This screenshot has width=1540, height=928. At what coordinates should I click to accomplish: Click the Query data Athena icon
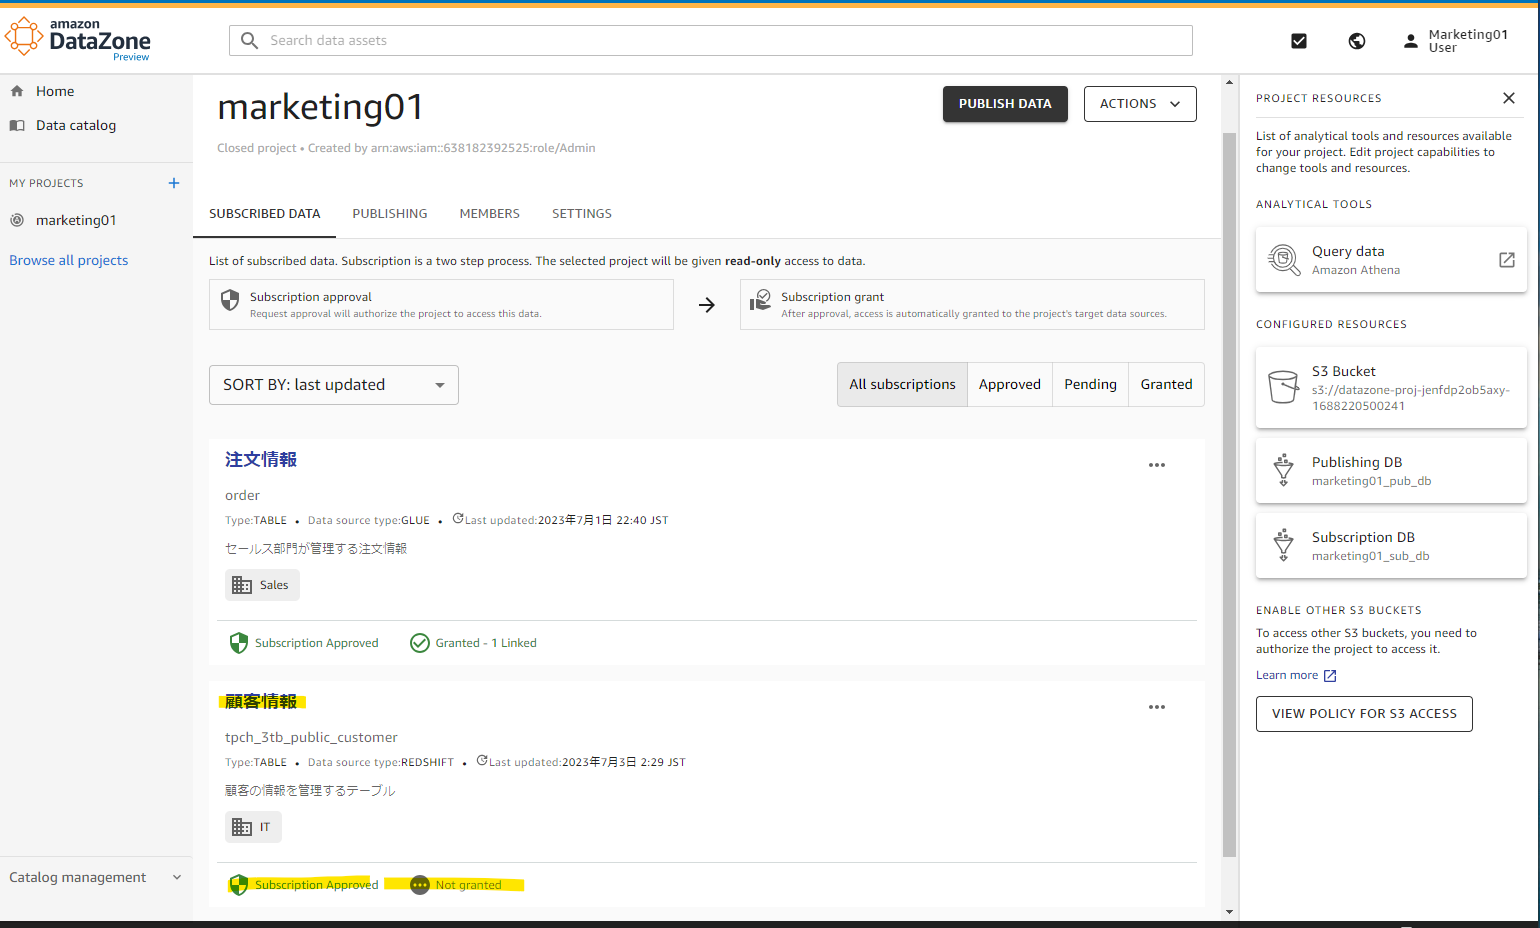tap(1284, 260)
